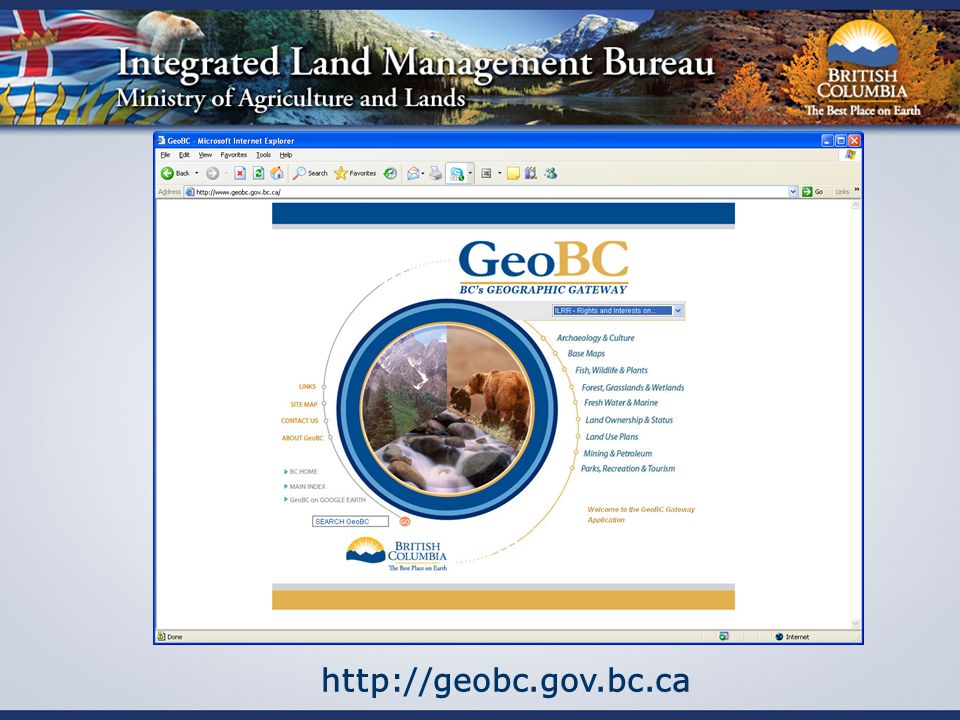Expand the Back button history arrow

pyautogui.click(x=197, y=173)
